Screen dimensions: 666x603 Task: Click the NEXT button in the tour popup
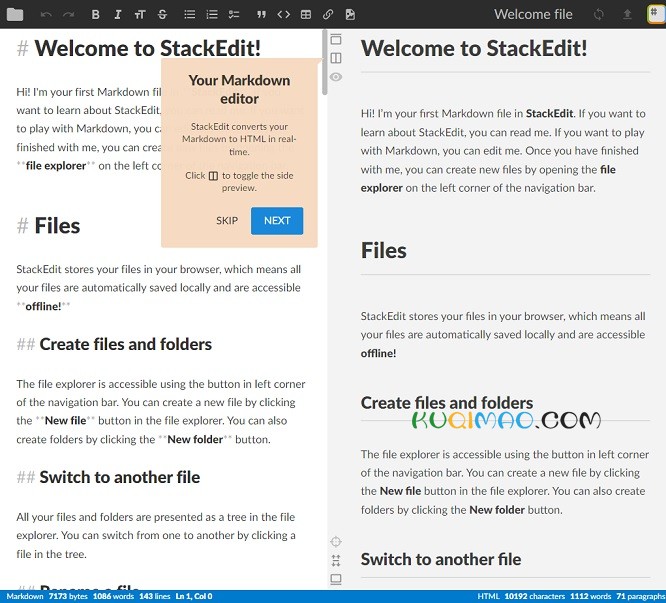pyautogui.click(x=277, y=221)
